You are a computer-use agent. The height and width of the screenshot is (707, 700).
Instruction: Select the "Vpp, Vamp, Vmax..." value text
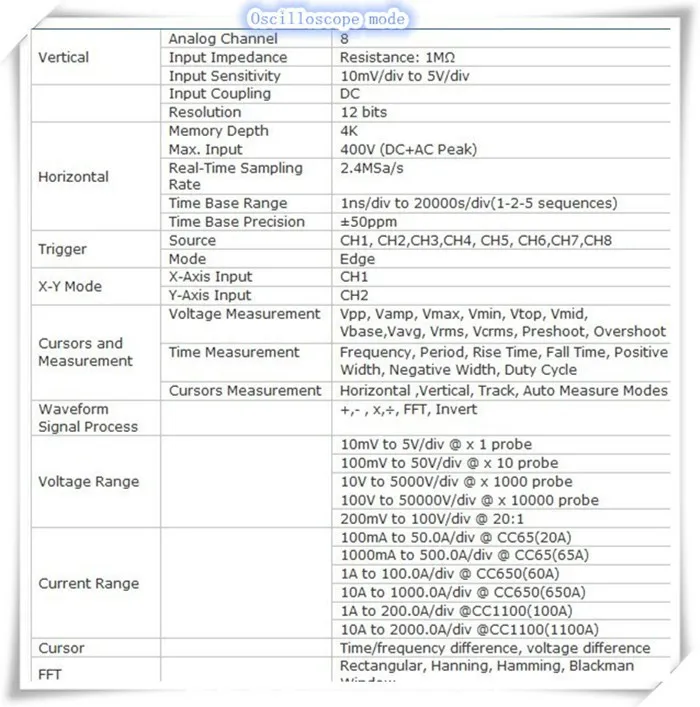[502, 322]
